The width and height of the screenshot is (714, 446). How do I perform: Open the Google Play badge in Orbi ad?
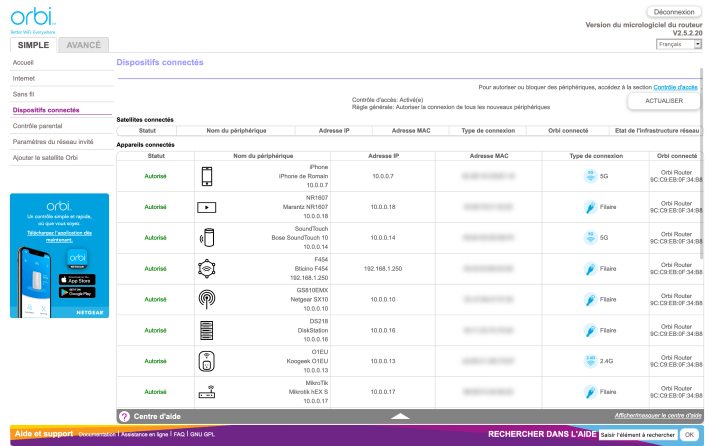77,292
